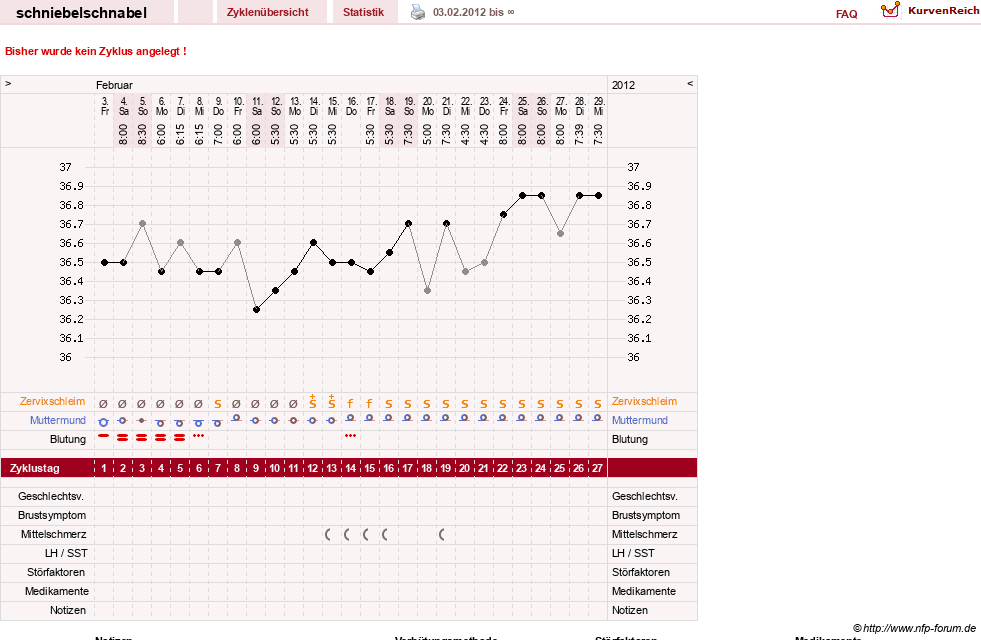
Task: Click the spotting dots on cycle day 14
Action: pos(350,435)
